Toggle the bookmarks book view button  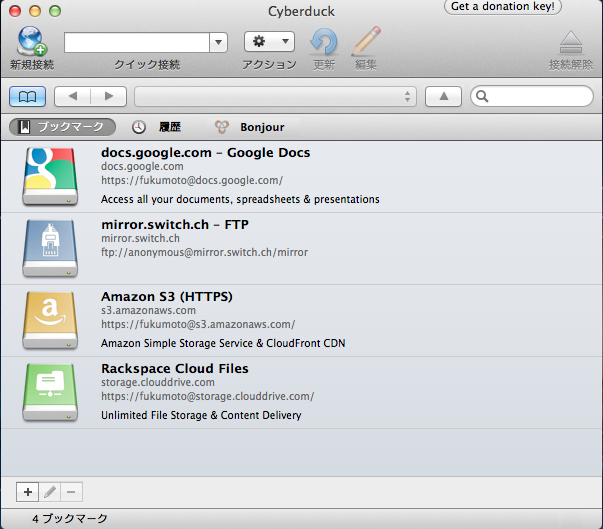28,96
